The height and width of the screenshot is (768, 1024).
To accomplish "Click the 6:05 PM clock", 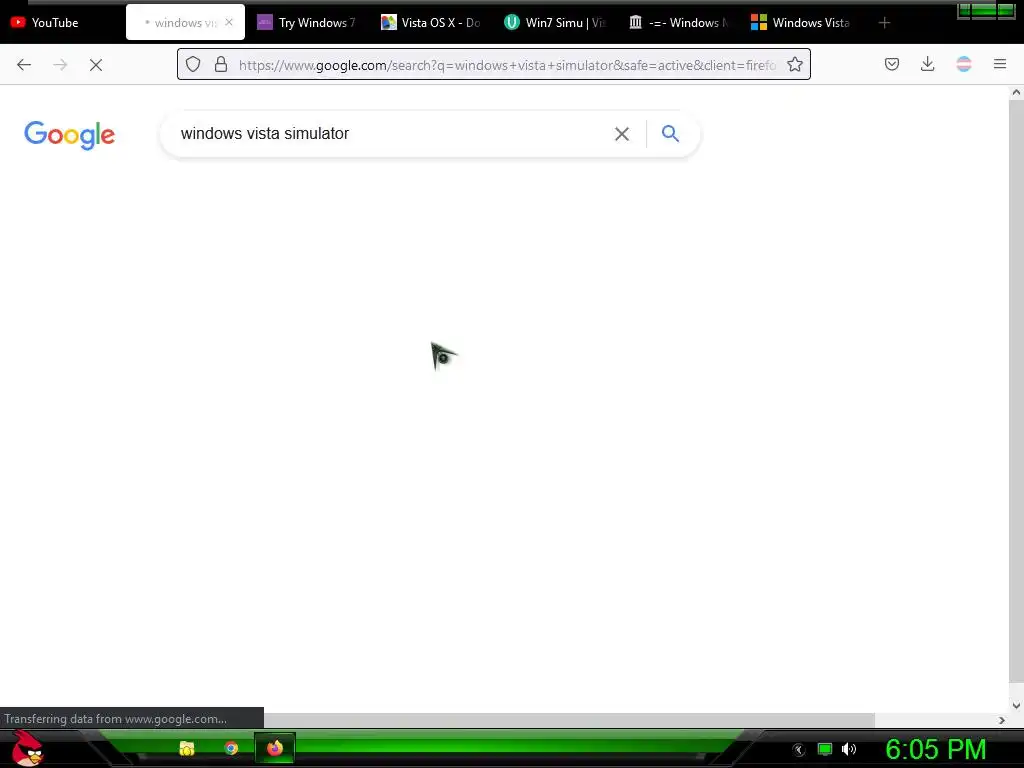I will (936, 750).
